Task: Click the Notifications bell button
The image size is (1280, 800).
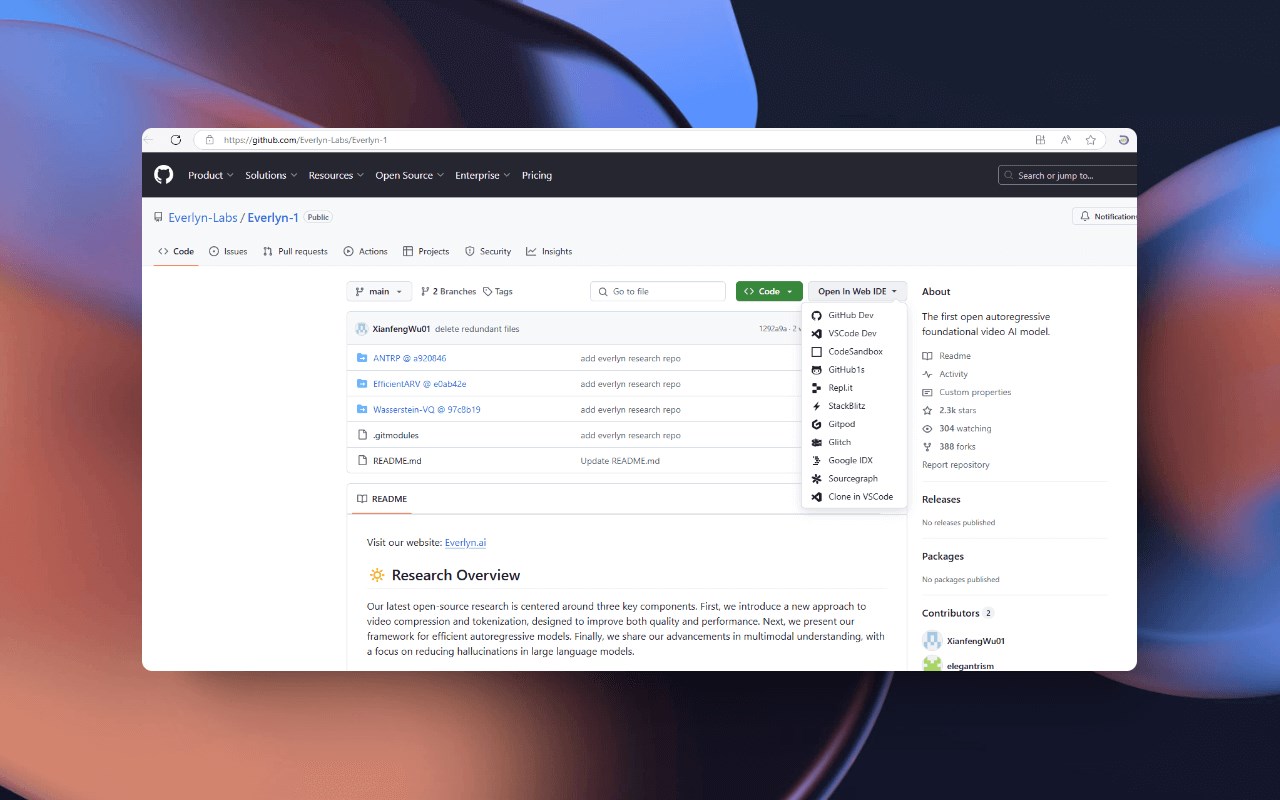Action: point(1105,216)
